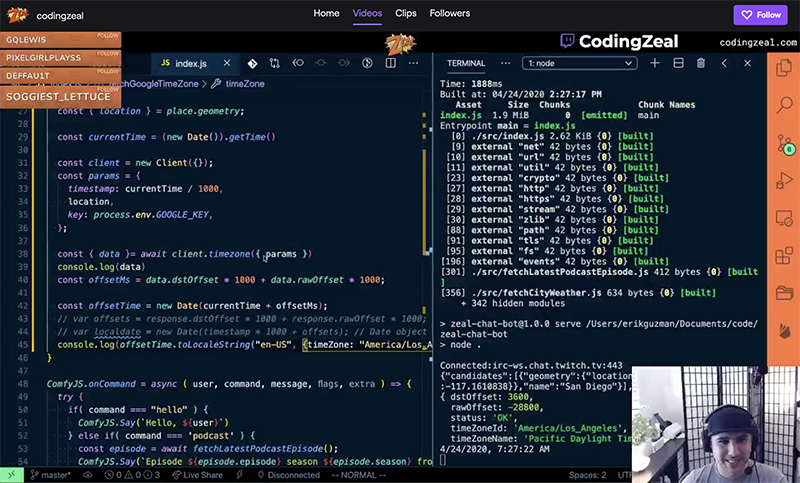
Task: Click the PIXELGIRLPLAYSS follower banner
Action: 60,58
